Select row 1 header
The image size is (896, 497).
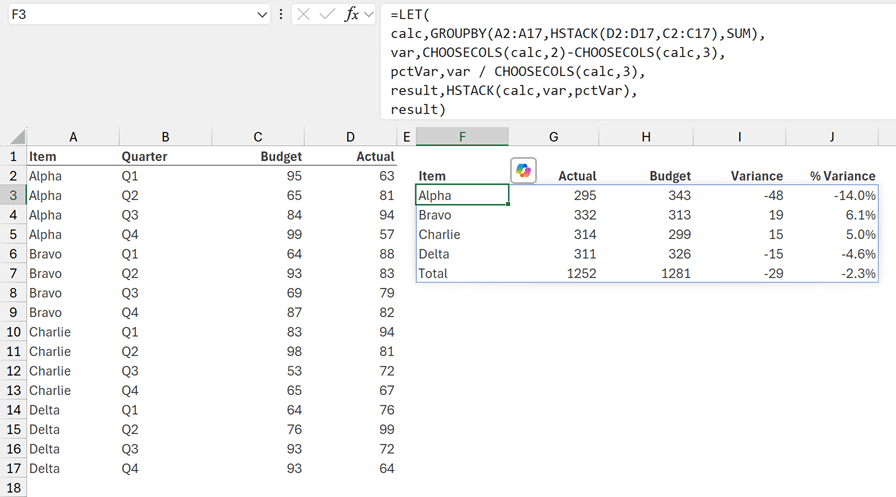[x=13, y=156]
